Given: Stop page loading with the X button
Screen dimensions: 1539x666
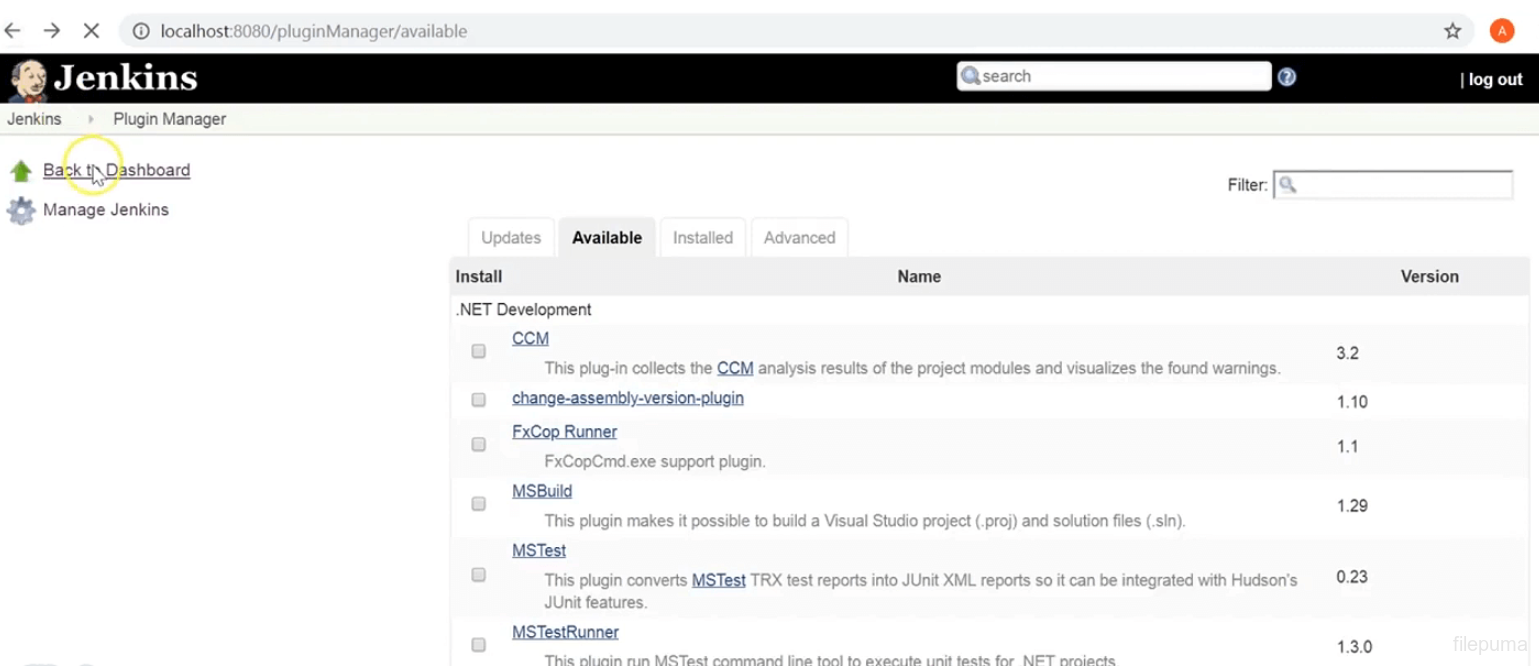Looking at the screenshot, I should (x=91, y=31).
